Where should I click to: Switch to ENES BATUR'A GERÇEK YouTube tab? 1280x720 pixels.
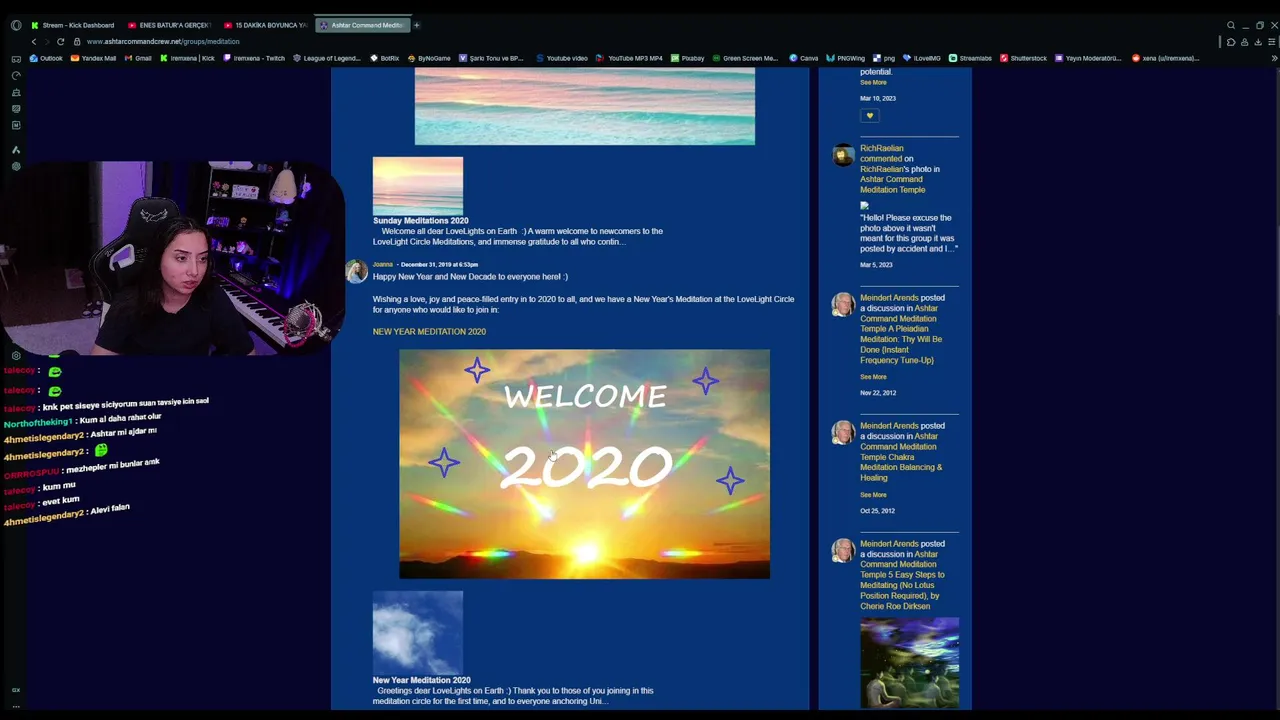click(x=169, y=25)
